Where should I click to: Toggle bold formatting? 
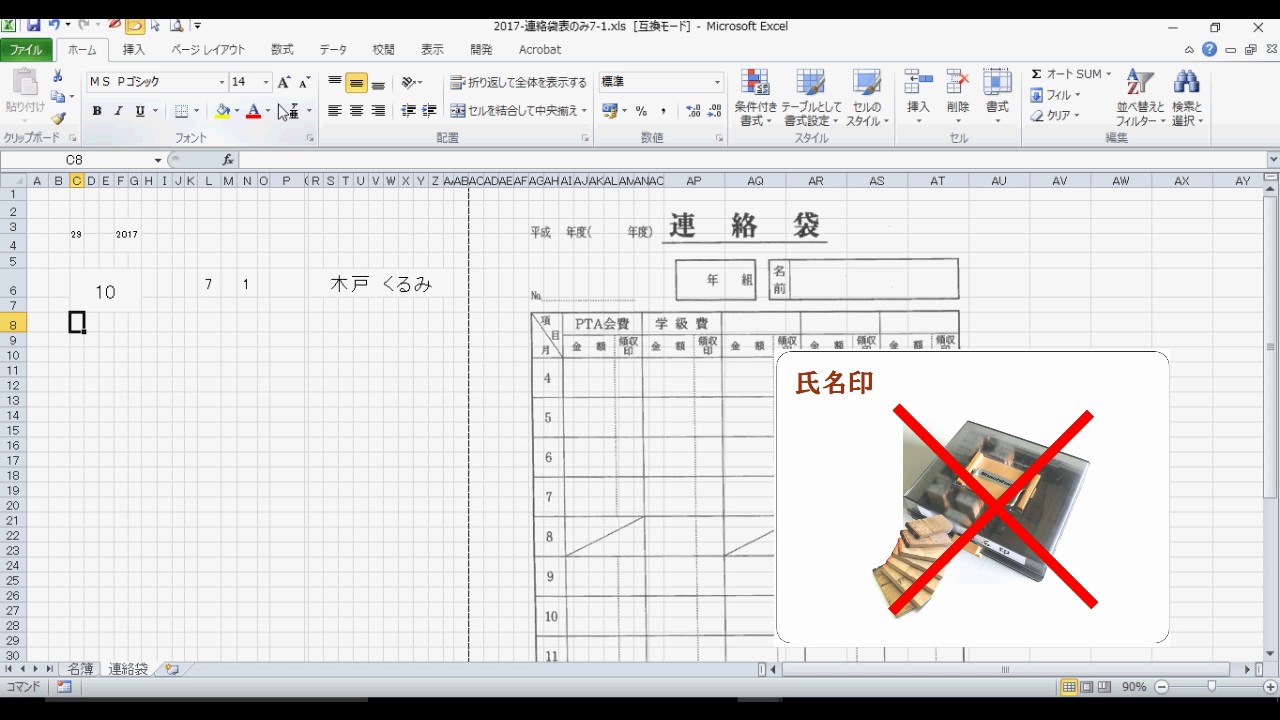tap(97, 111)
